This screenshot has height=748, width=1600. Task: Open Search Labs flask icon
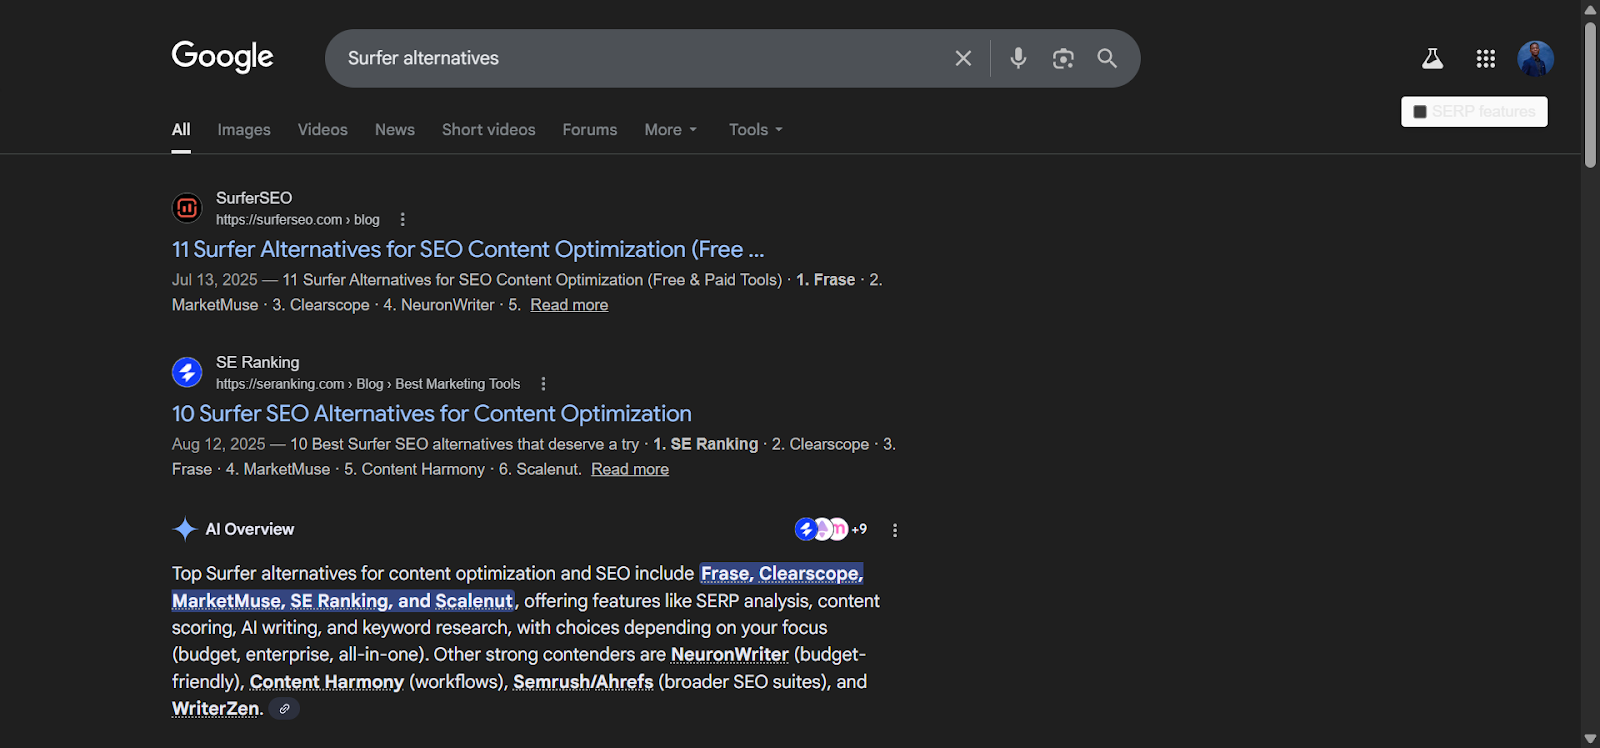point(1433,59)
